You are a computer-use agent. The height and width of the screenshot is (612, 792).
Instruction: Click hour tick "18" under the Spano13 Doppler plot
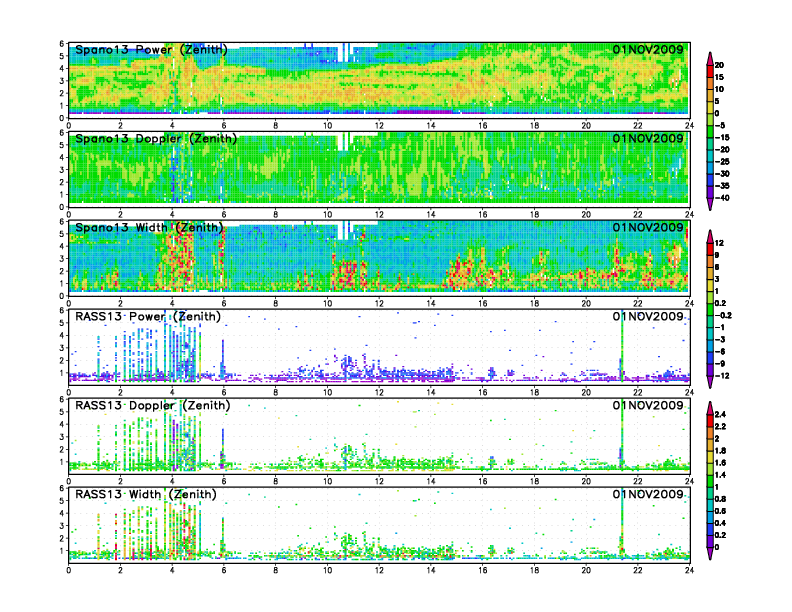(x=534, y=215)
